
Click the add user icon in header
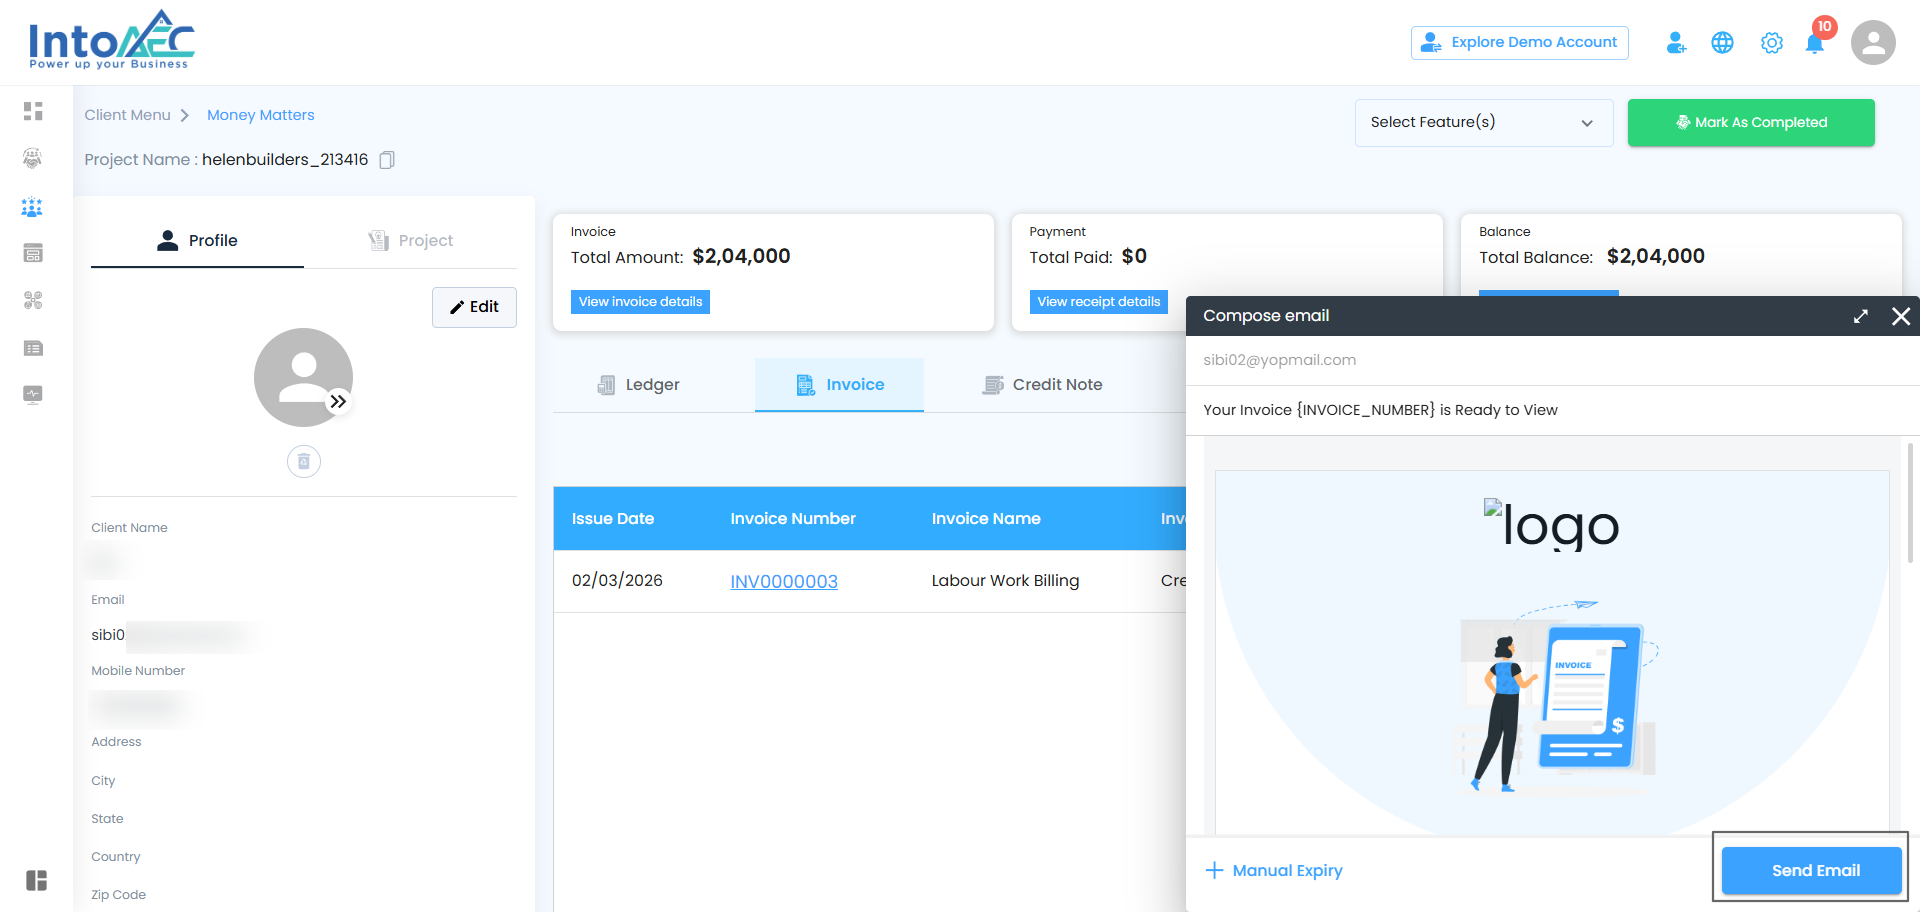click(1676, 43)
